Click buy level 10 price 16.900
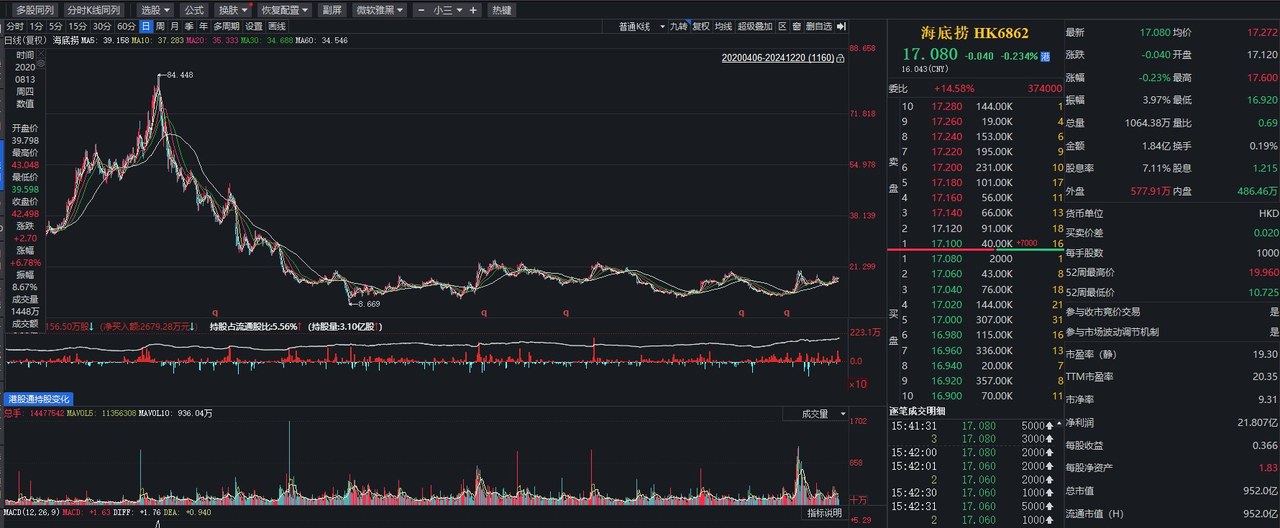 tap(946, 396)
